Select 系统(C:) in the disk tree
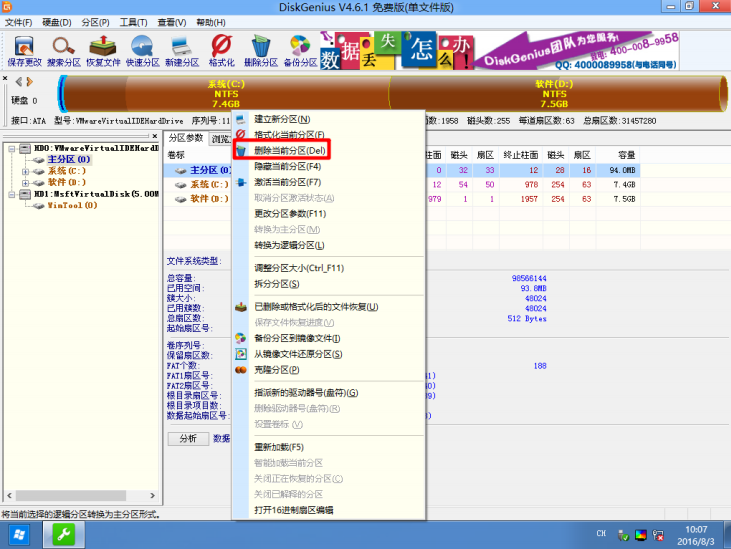 coord(67,171)
